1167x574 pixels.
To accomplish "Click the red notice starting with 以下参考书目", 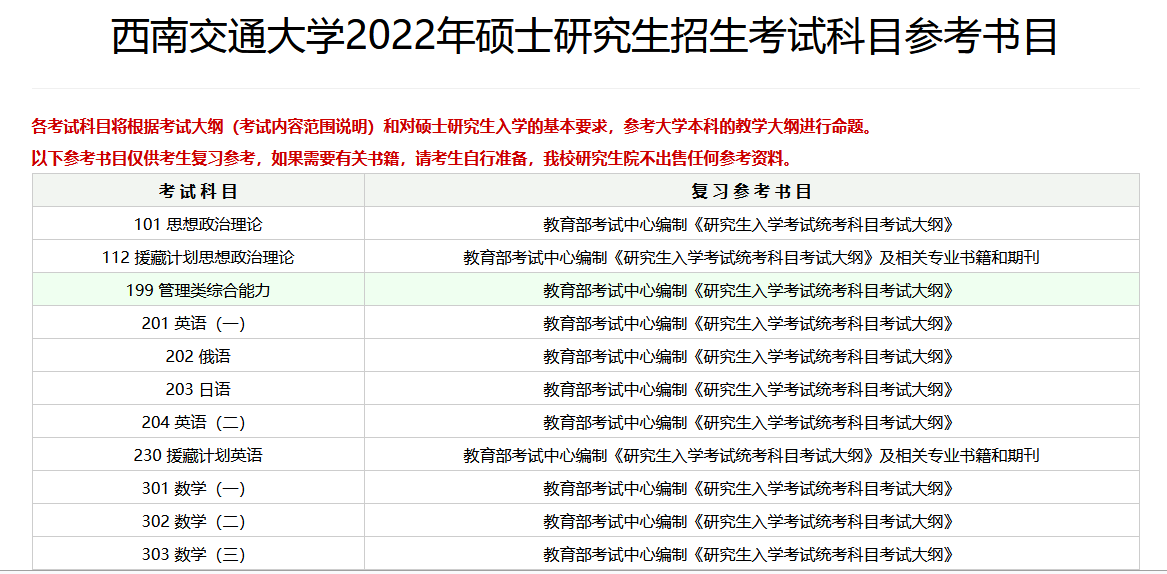I will (x=411, y=158).
